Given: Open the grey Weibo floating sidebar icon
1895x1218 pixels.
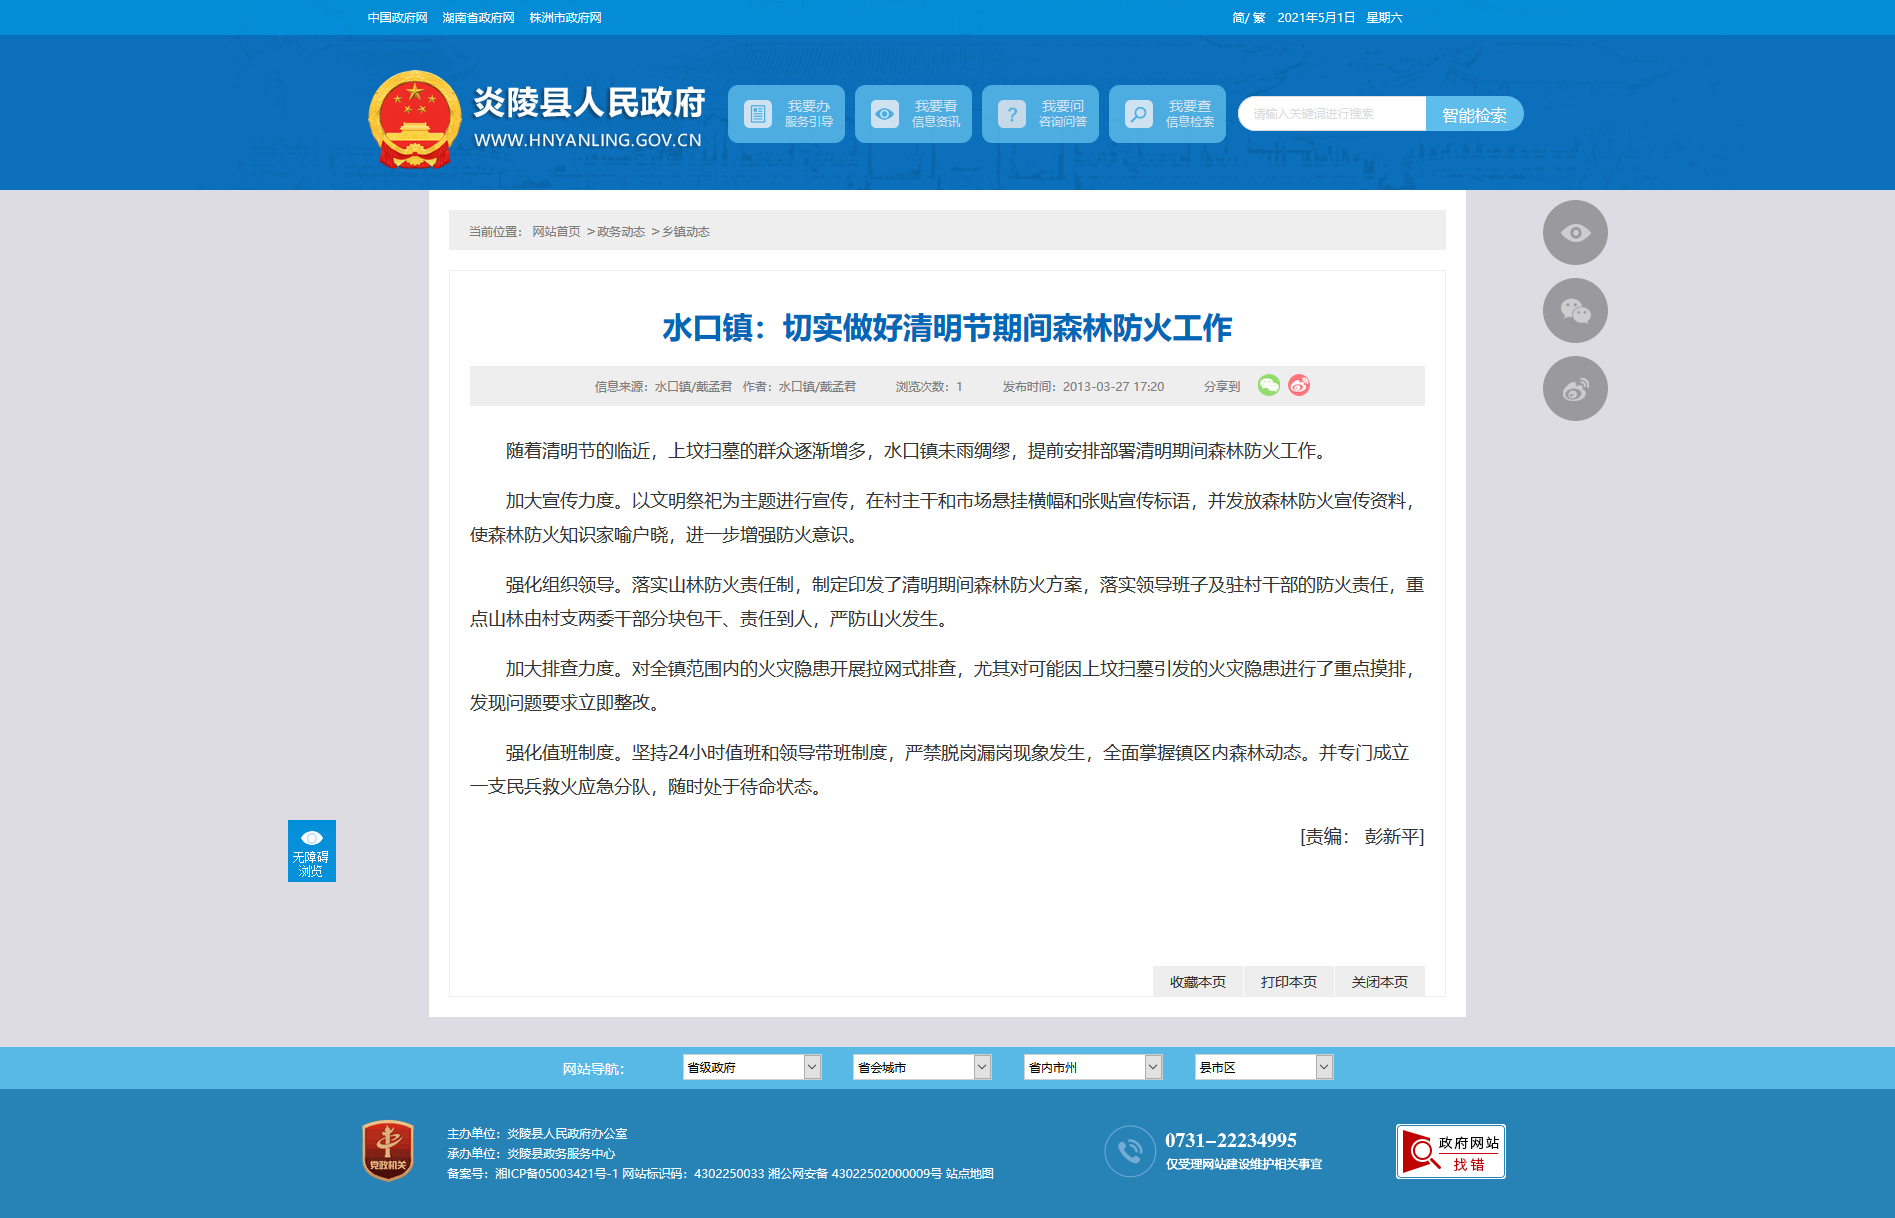Looking at the screenshot, I should [1575, 389].
